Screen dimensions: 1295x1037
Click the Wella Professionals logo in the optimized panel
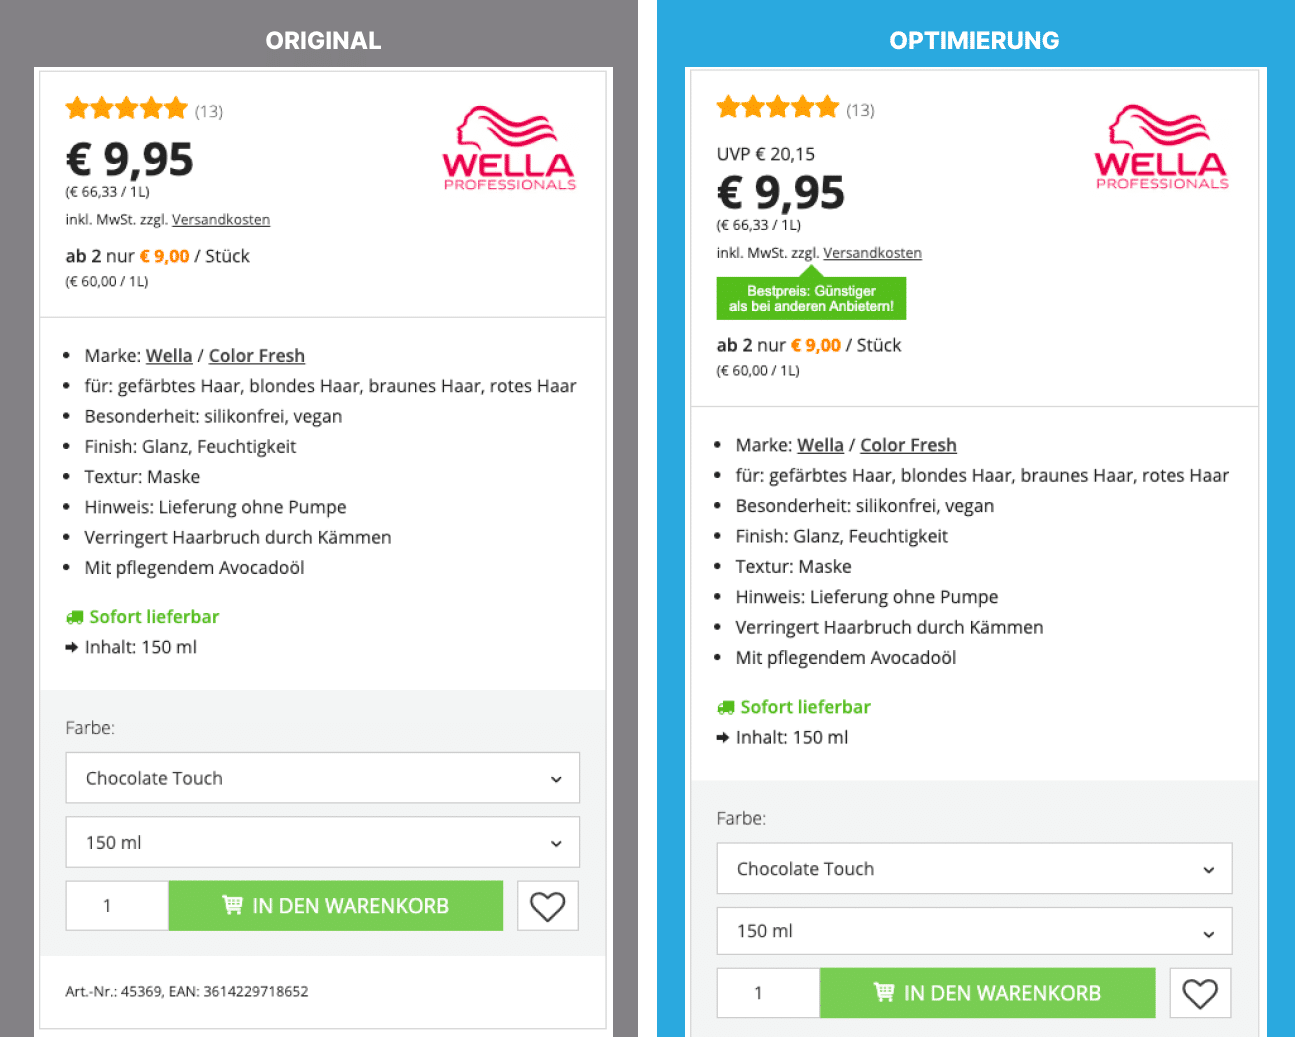click(1161, 145)
